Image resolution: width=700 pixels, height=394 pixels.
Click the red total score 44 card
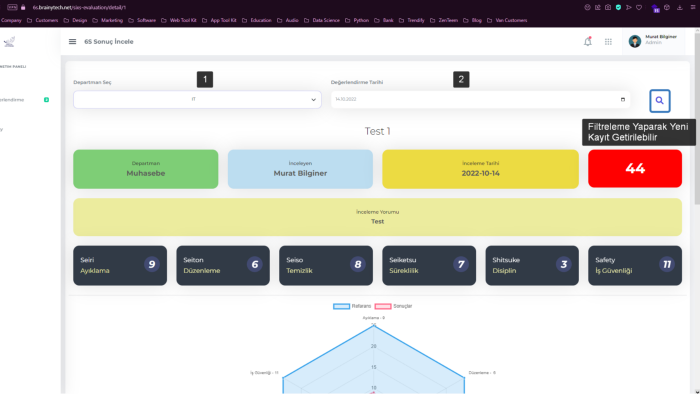[x=635, y=169]
